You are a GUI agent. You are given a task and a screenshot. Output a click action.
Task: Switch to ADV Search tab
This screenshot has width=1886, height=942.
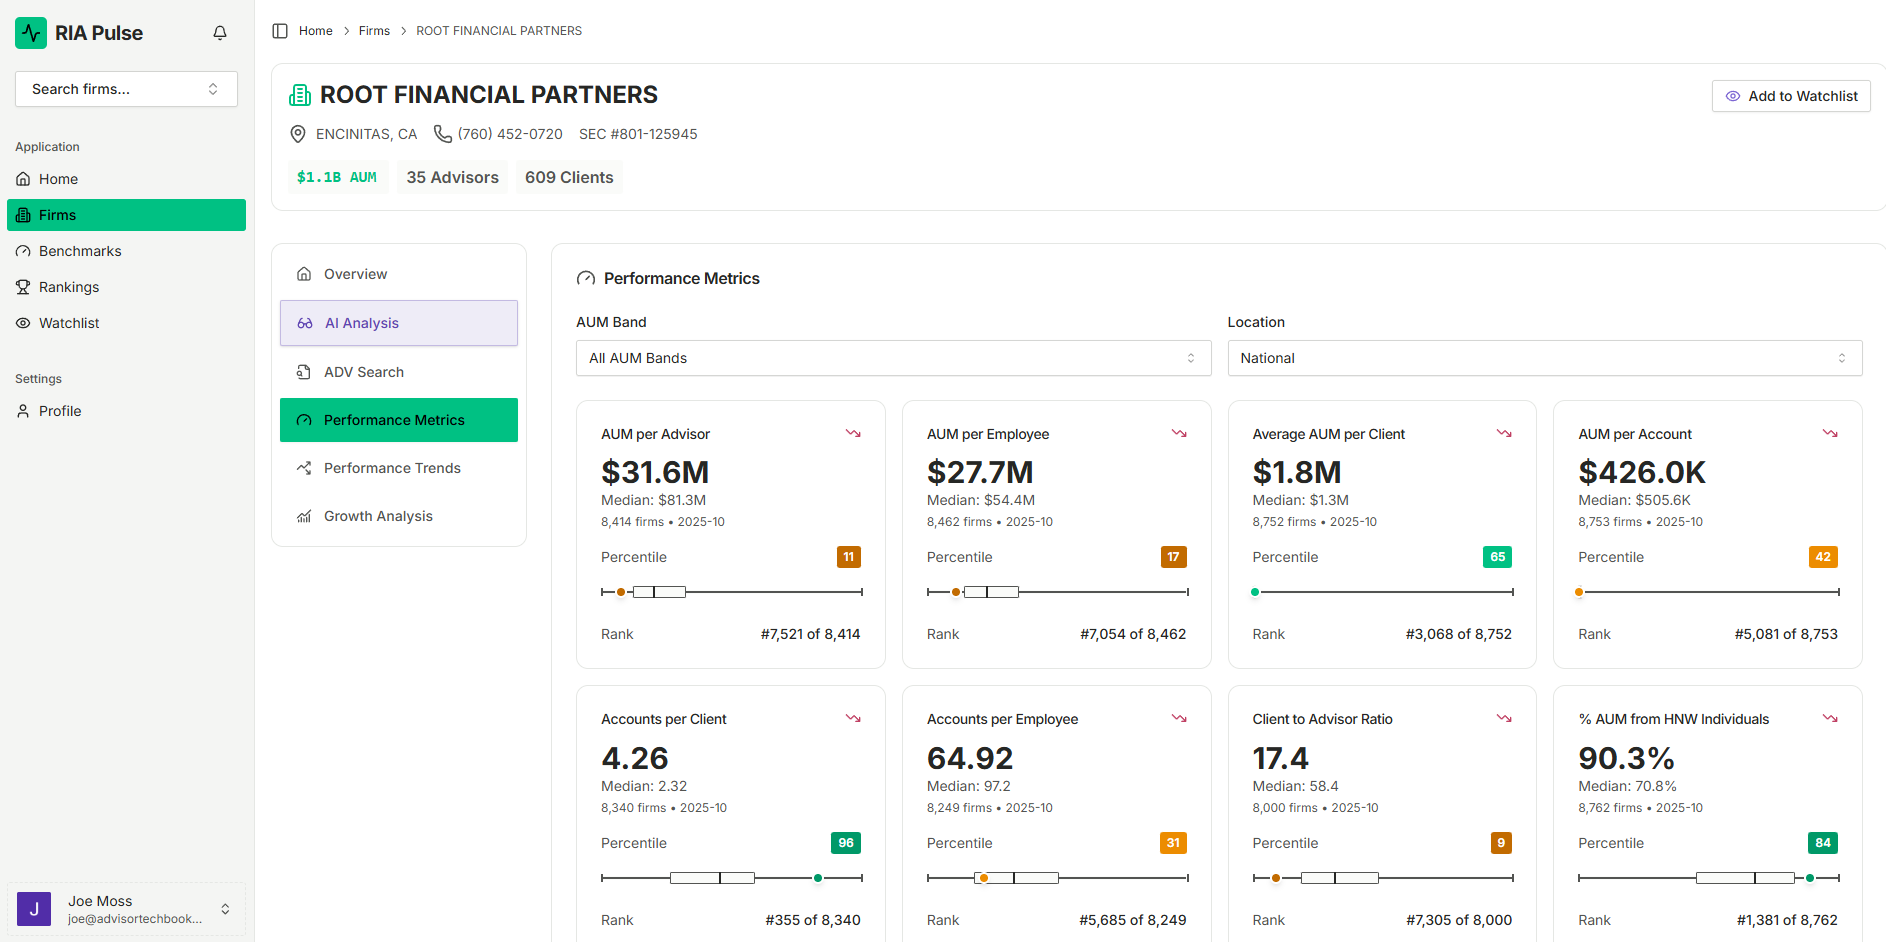click(x=399, y=372)
